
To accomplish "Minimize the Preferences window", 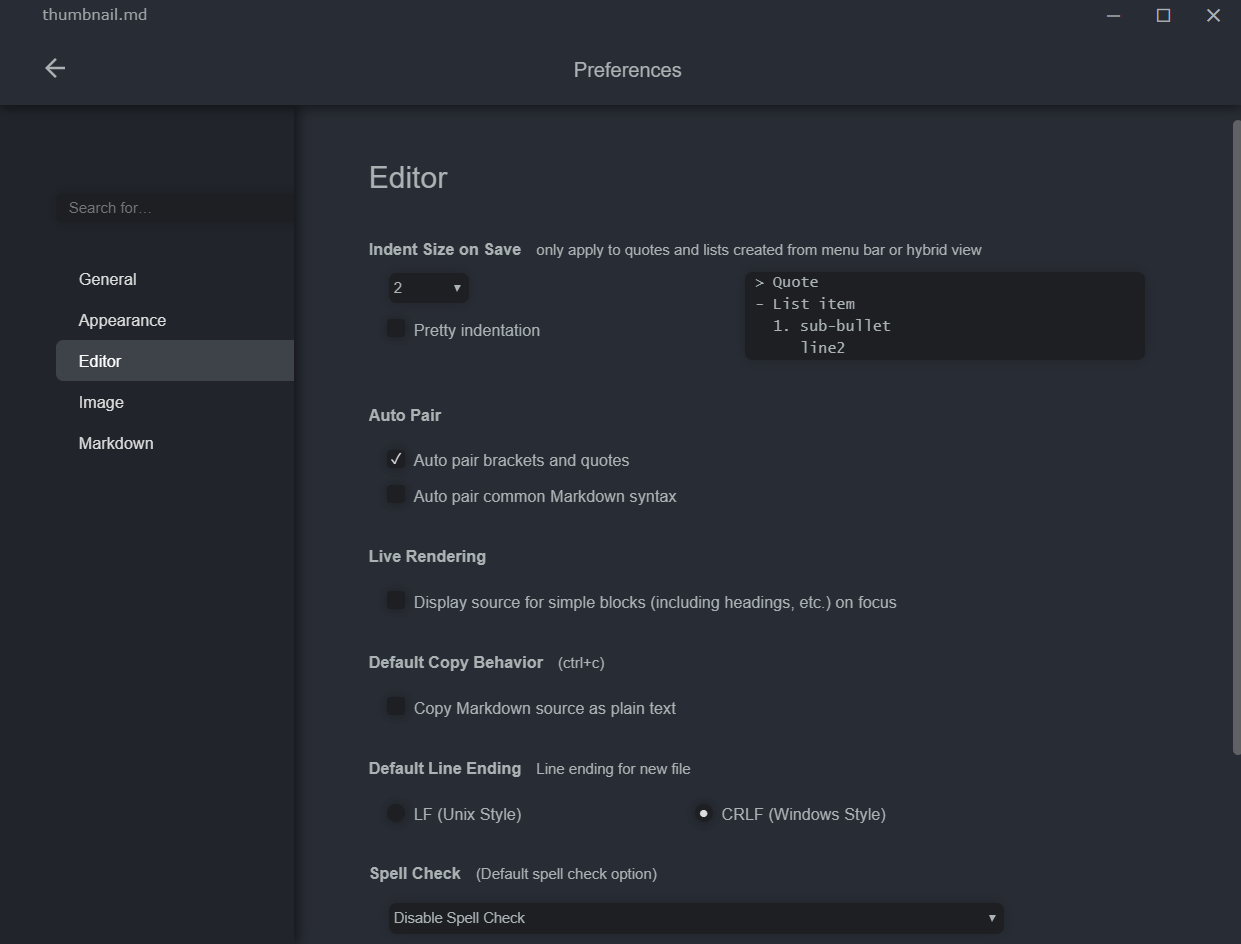I will pos(1114,15).
